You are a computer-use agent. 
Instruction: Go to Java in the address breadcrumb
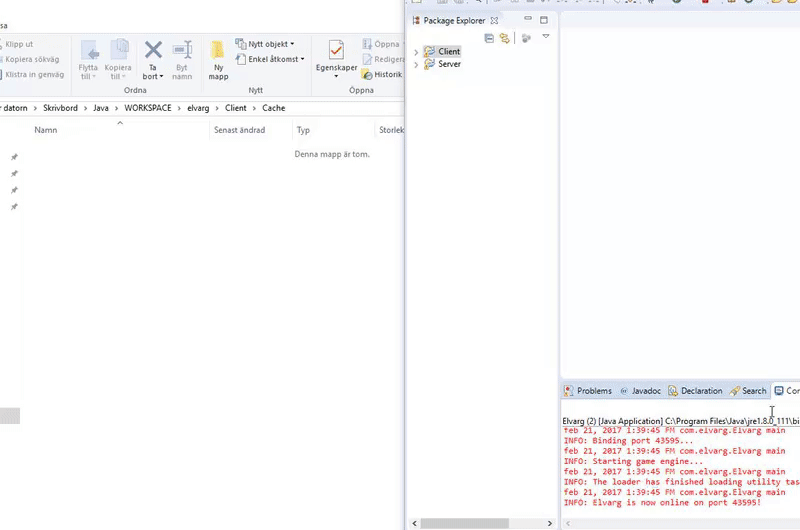tap(101, 108)
